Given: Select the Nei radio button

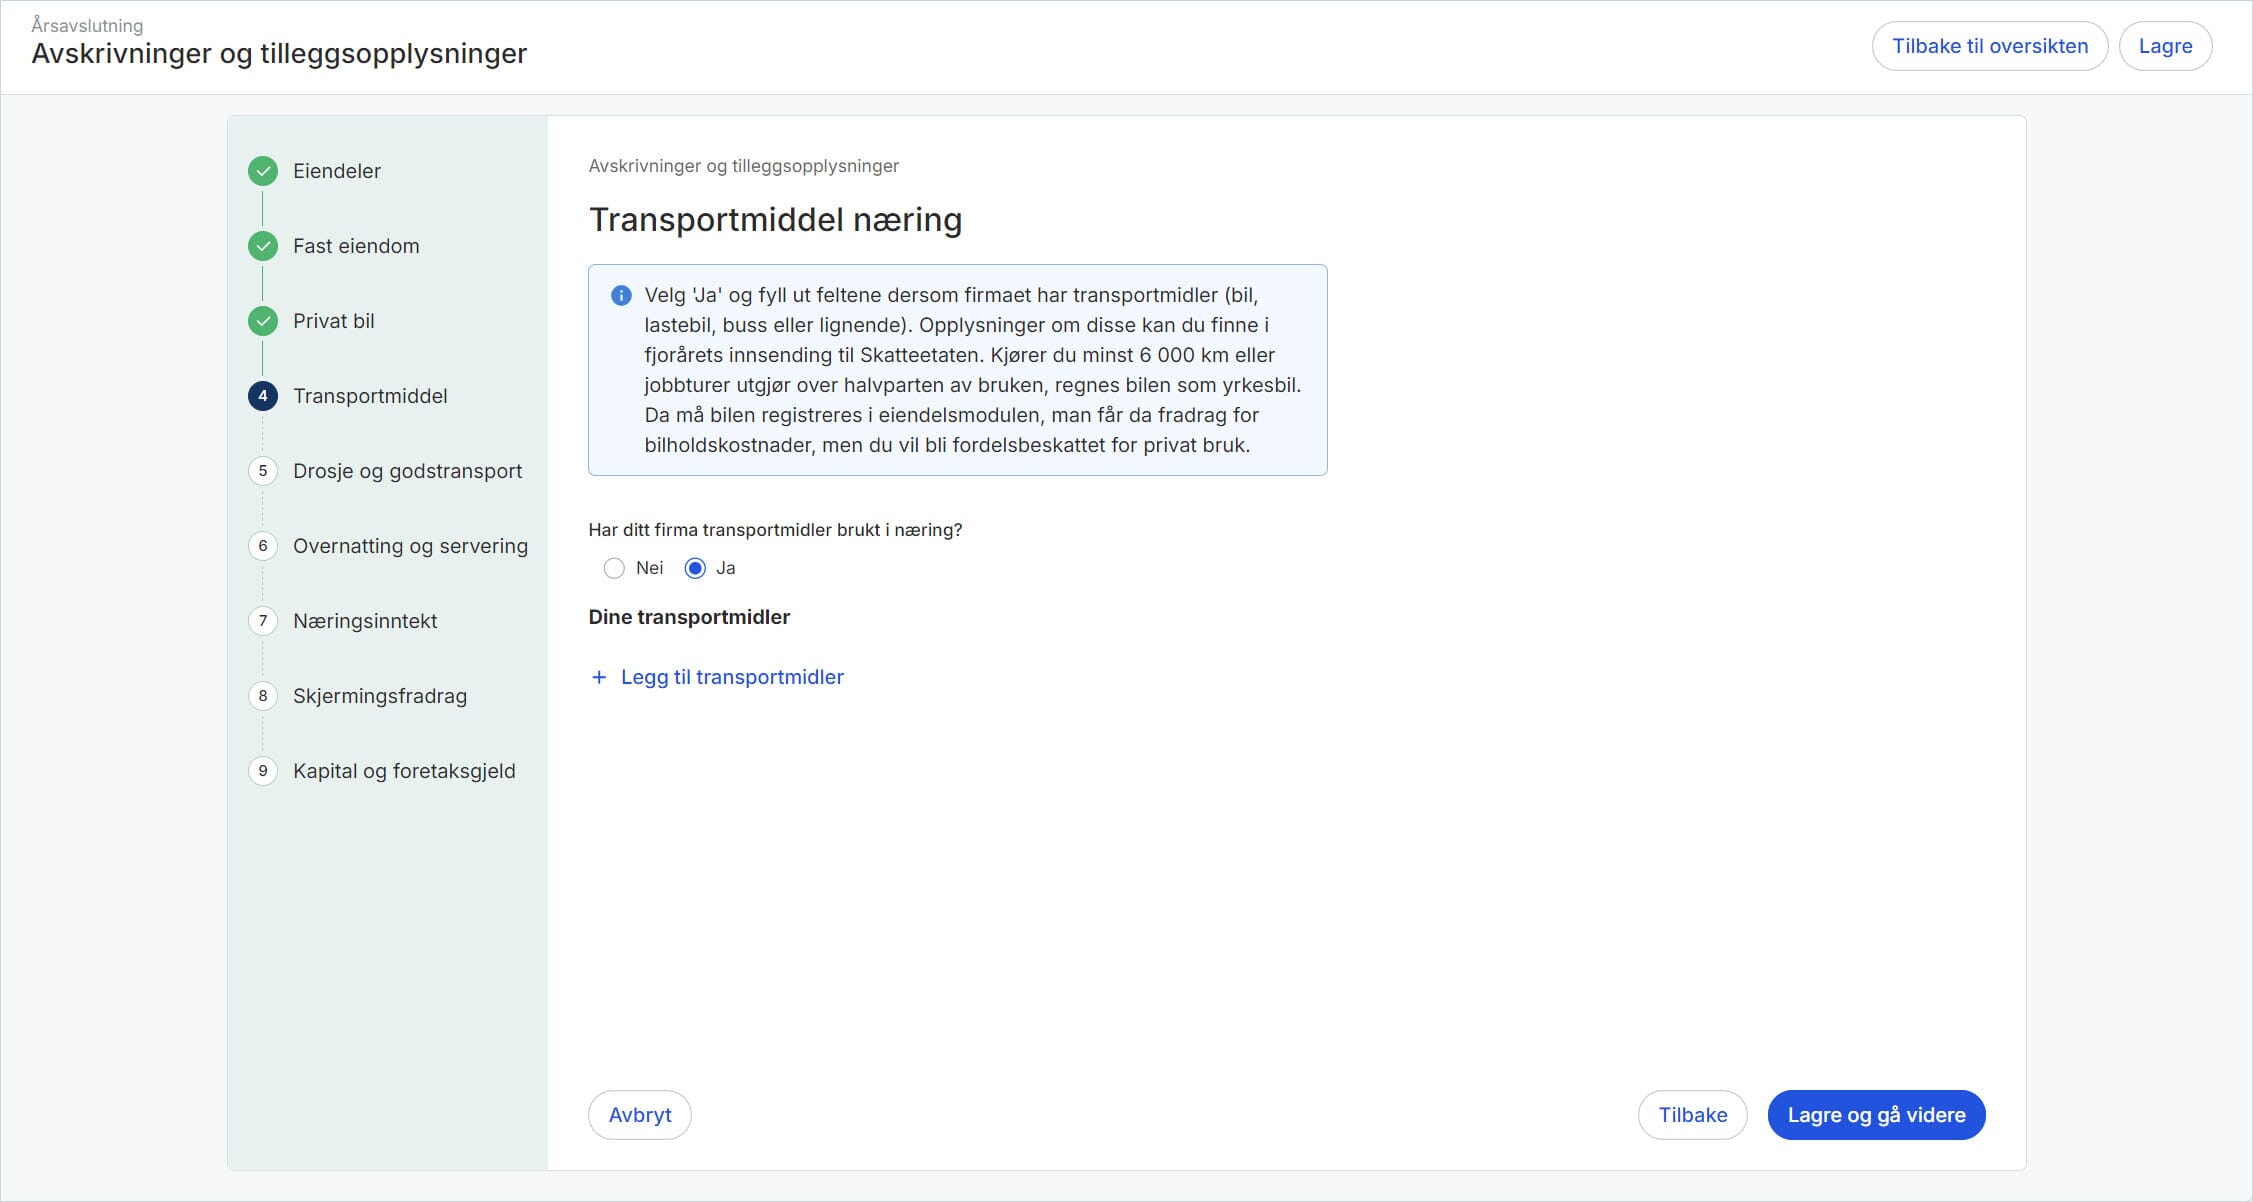Looking at the screenshot, I should [x=615, y=568].
